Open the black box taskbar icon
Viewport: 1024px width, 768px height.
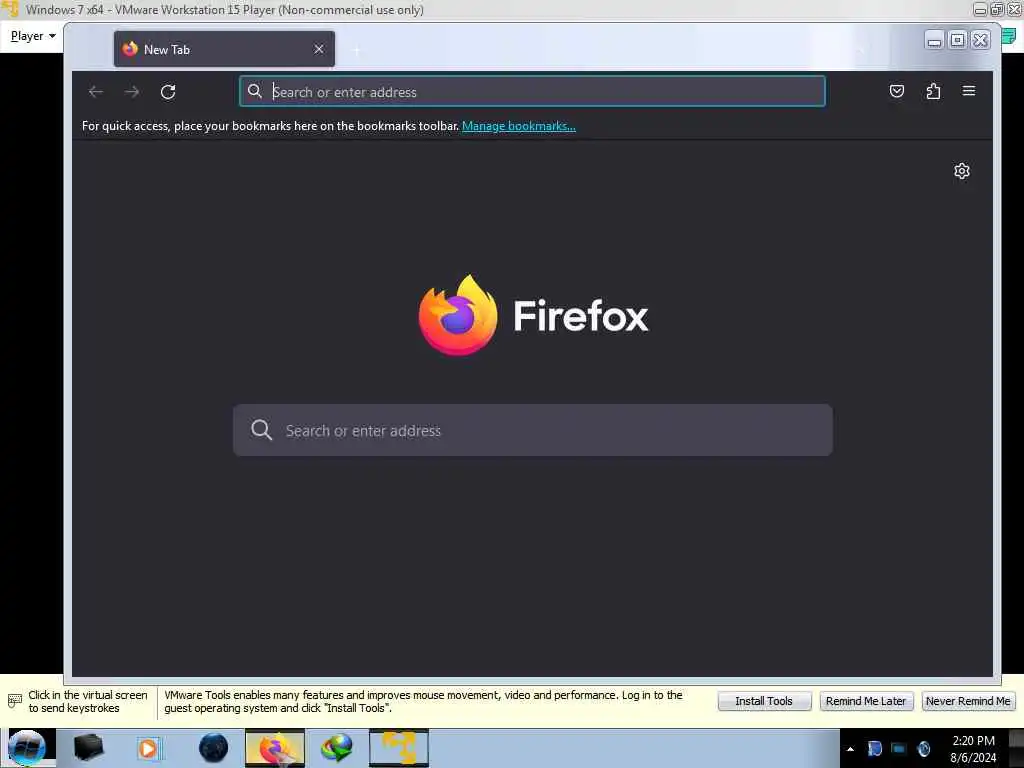click(88, 748)
